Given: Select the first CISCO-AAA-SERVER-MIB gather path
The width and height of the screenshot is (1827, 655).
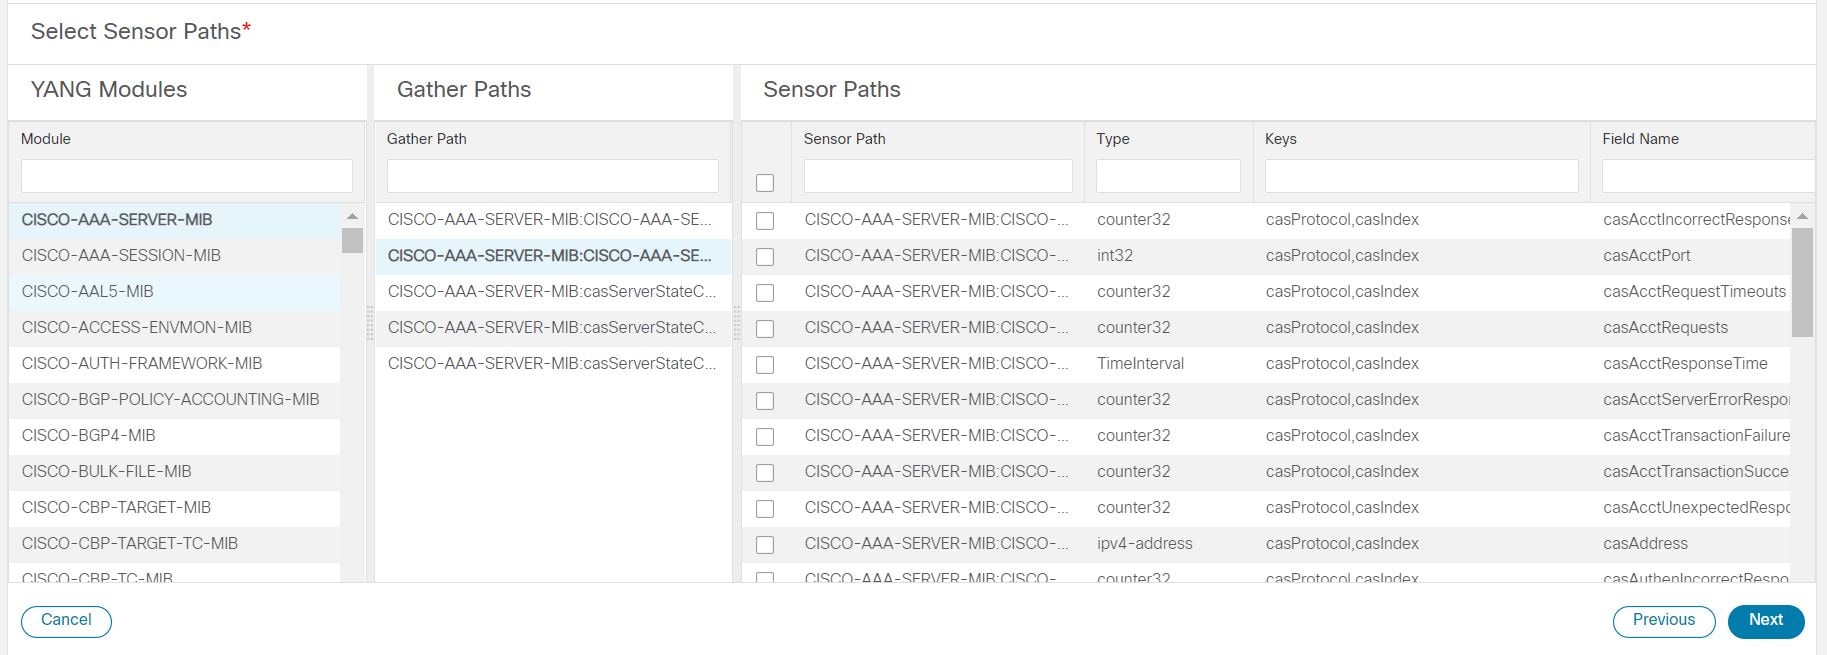Looking at the screenshot, I should tap(553, 220).
